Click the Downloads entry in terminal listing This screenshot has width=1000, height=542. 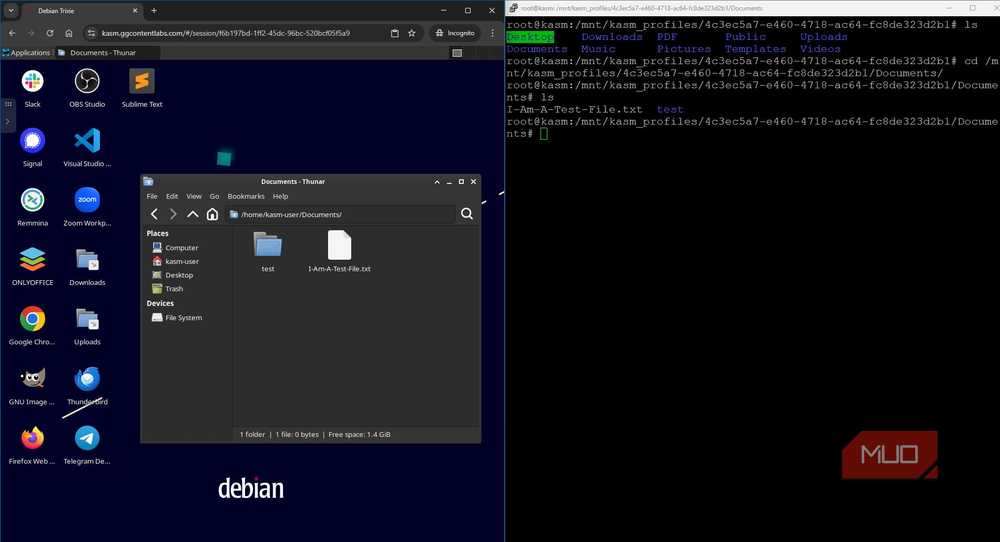(x=612, y=37)
